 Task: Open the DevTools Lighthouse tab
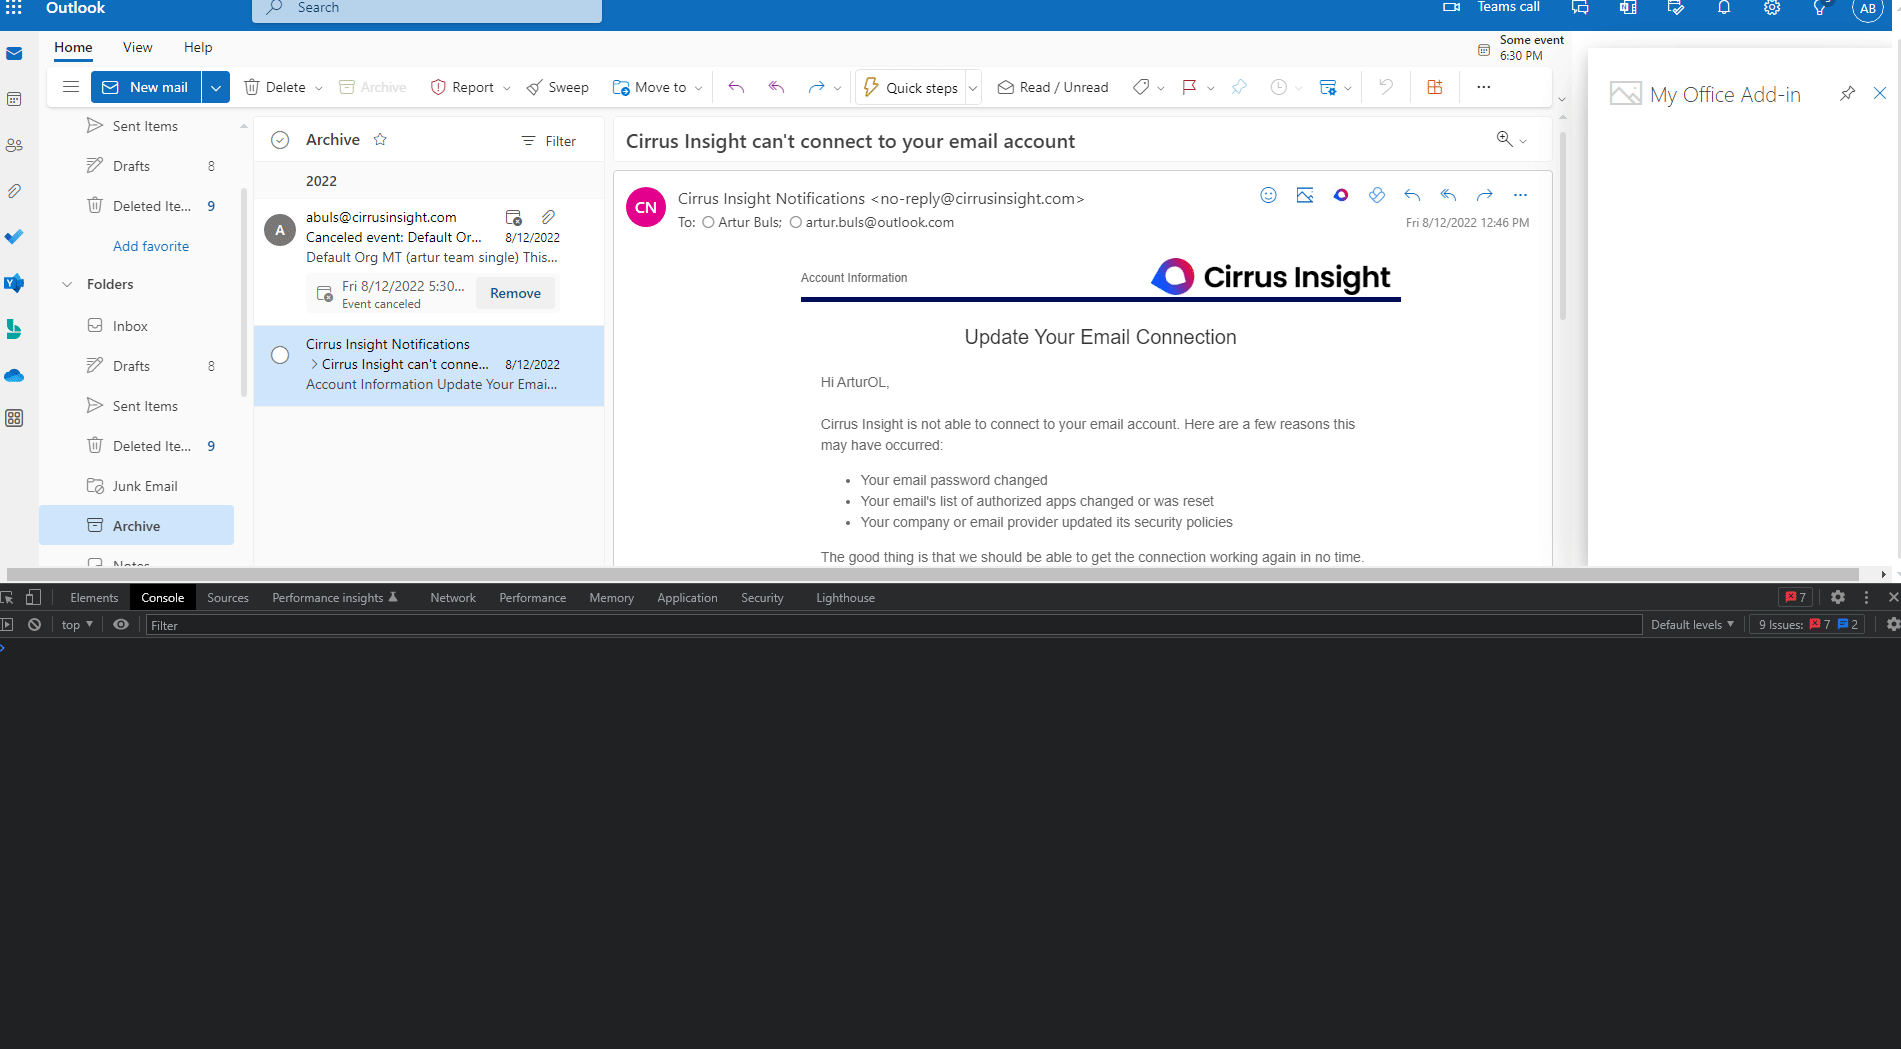[845, 597]
